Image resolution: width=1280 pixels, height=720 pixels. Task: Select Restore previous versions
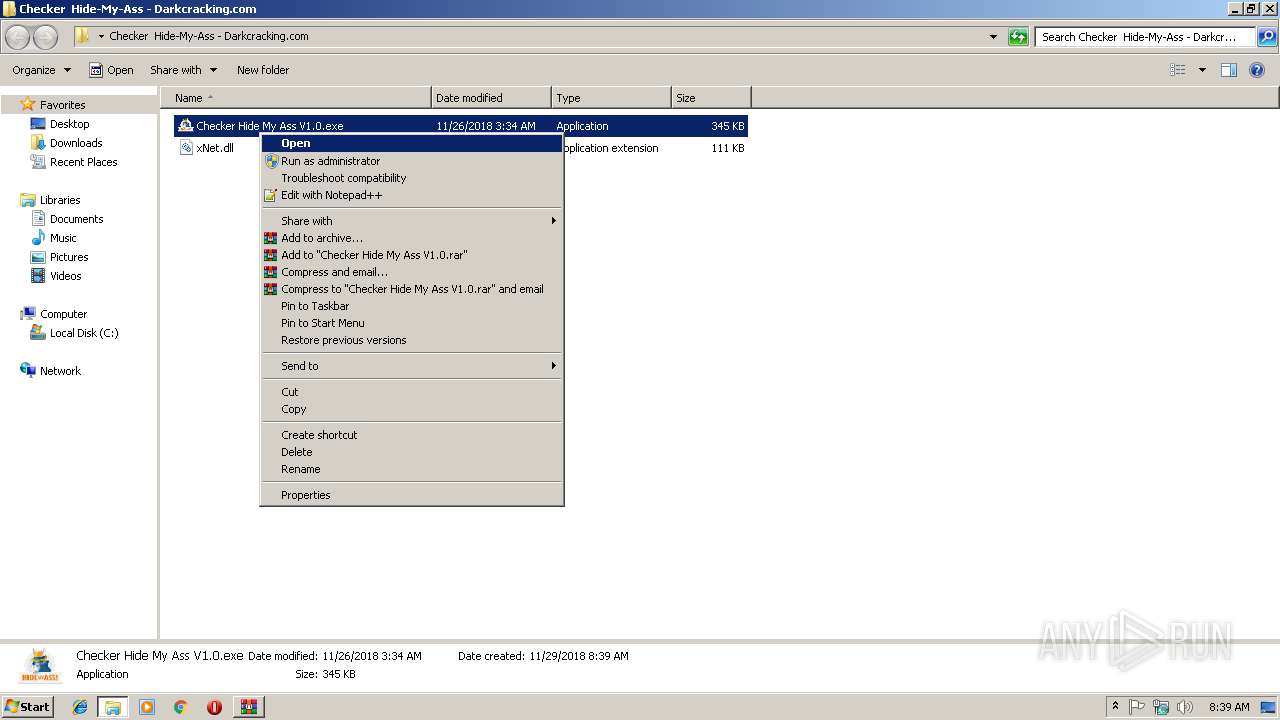point(412,340)
